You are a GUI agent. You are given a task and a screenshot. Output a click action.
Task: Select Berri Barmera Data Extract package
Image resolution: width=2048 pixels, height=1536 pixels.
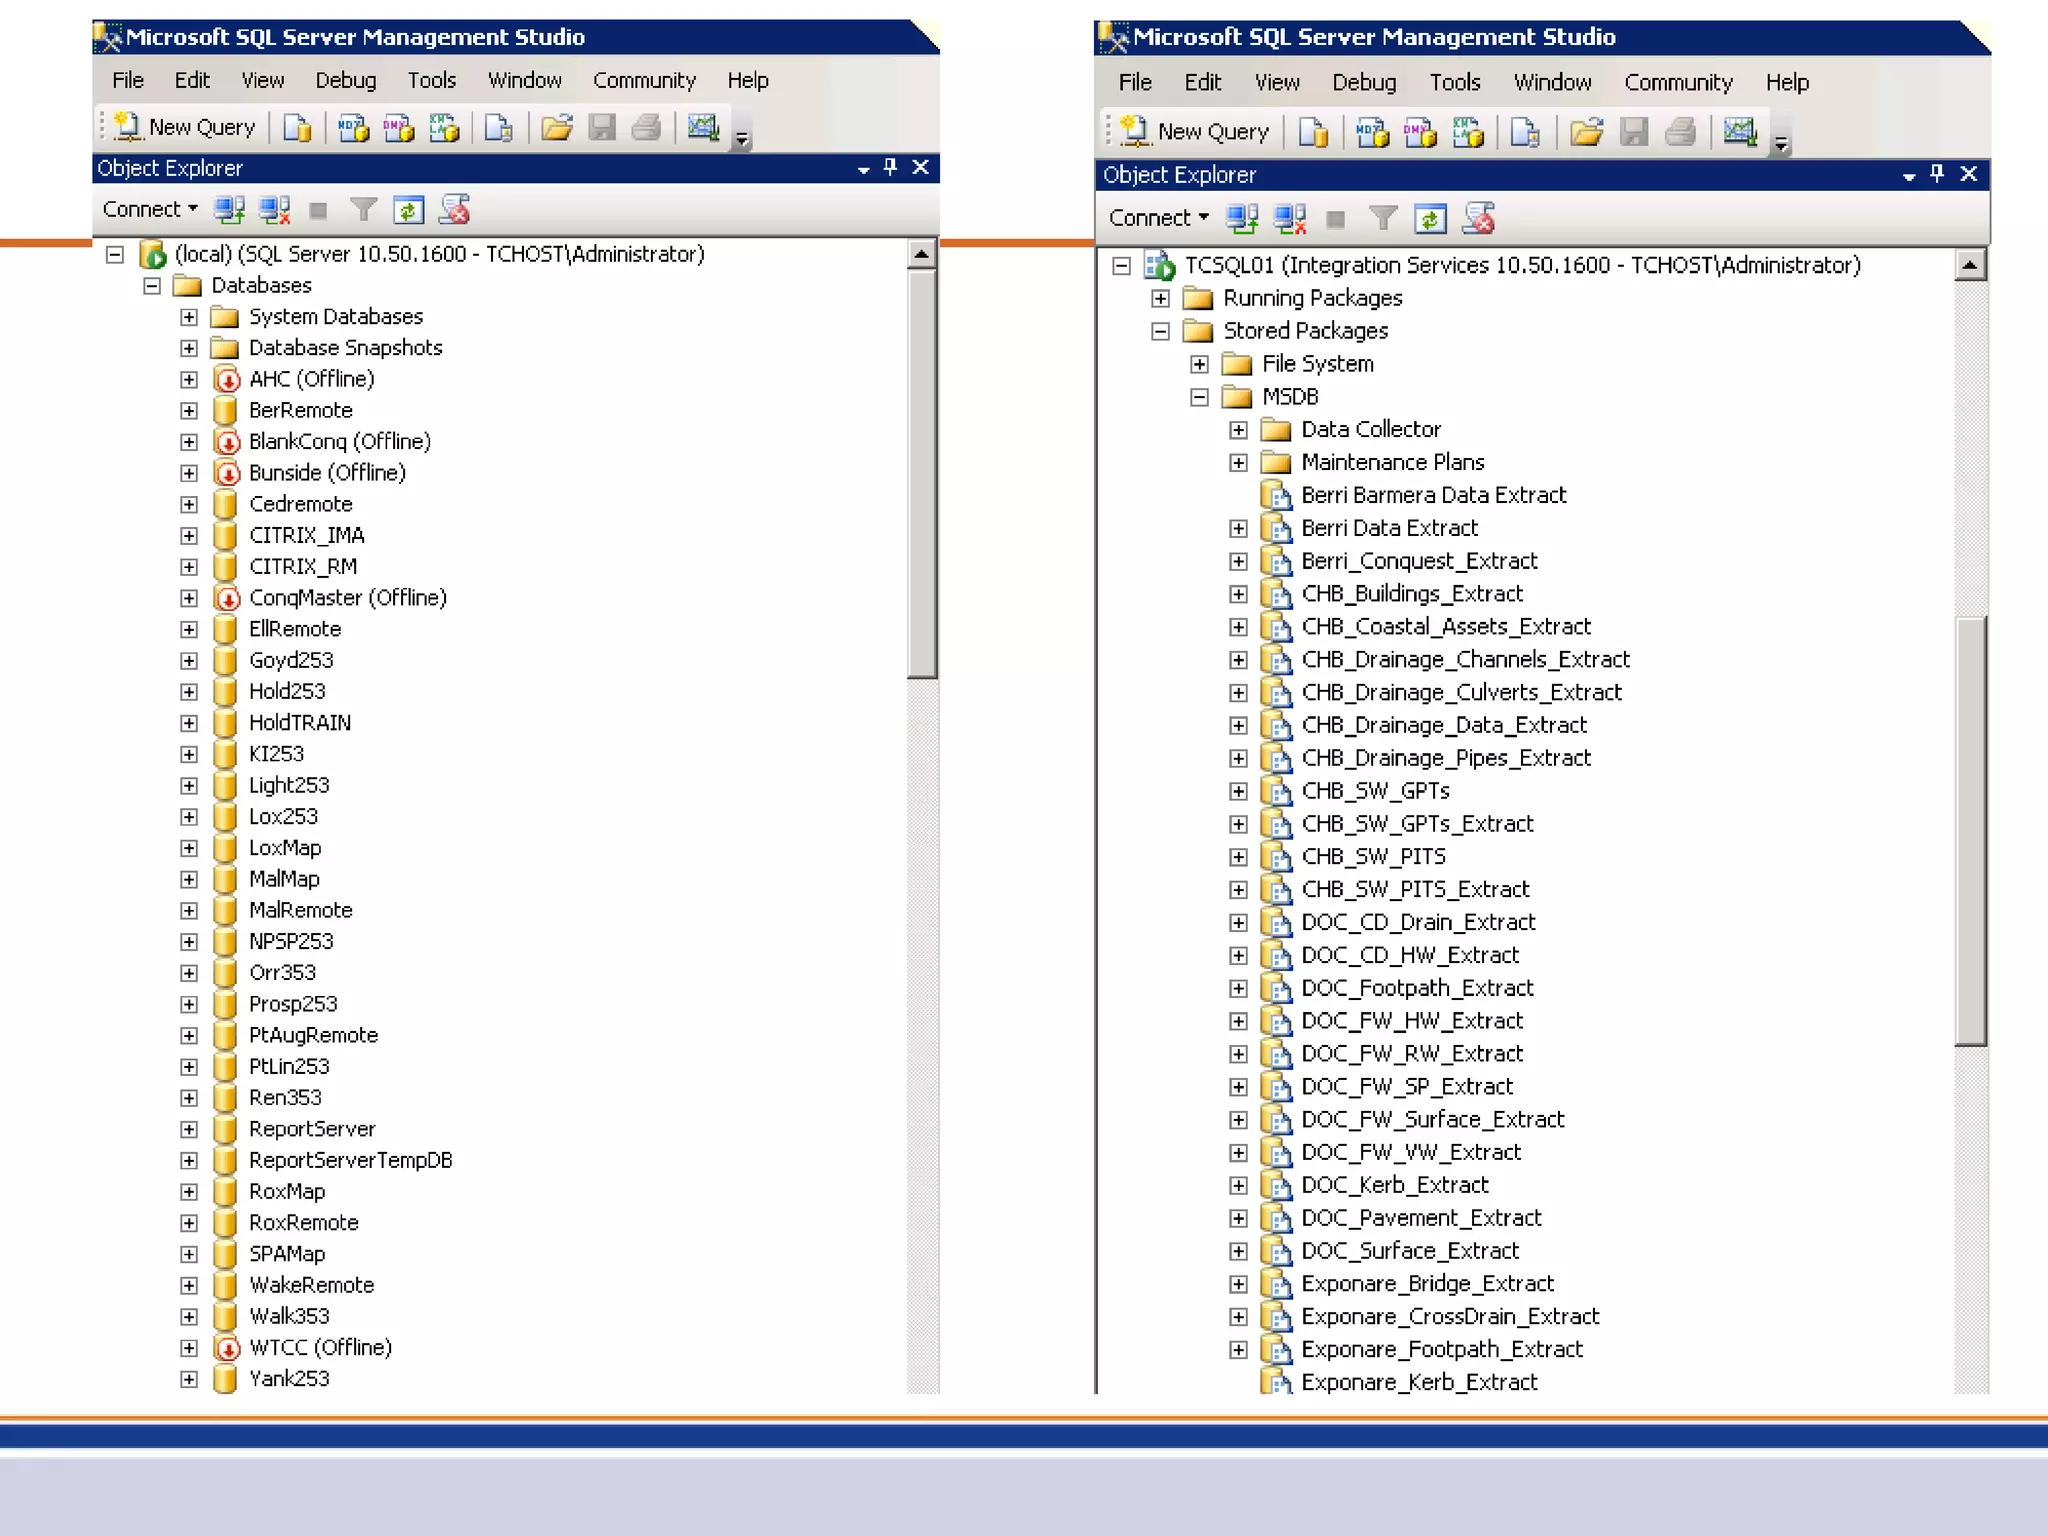point(1433,495)
